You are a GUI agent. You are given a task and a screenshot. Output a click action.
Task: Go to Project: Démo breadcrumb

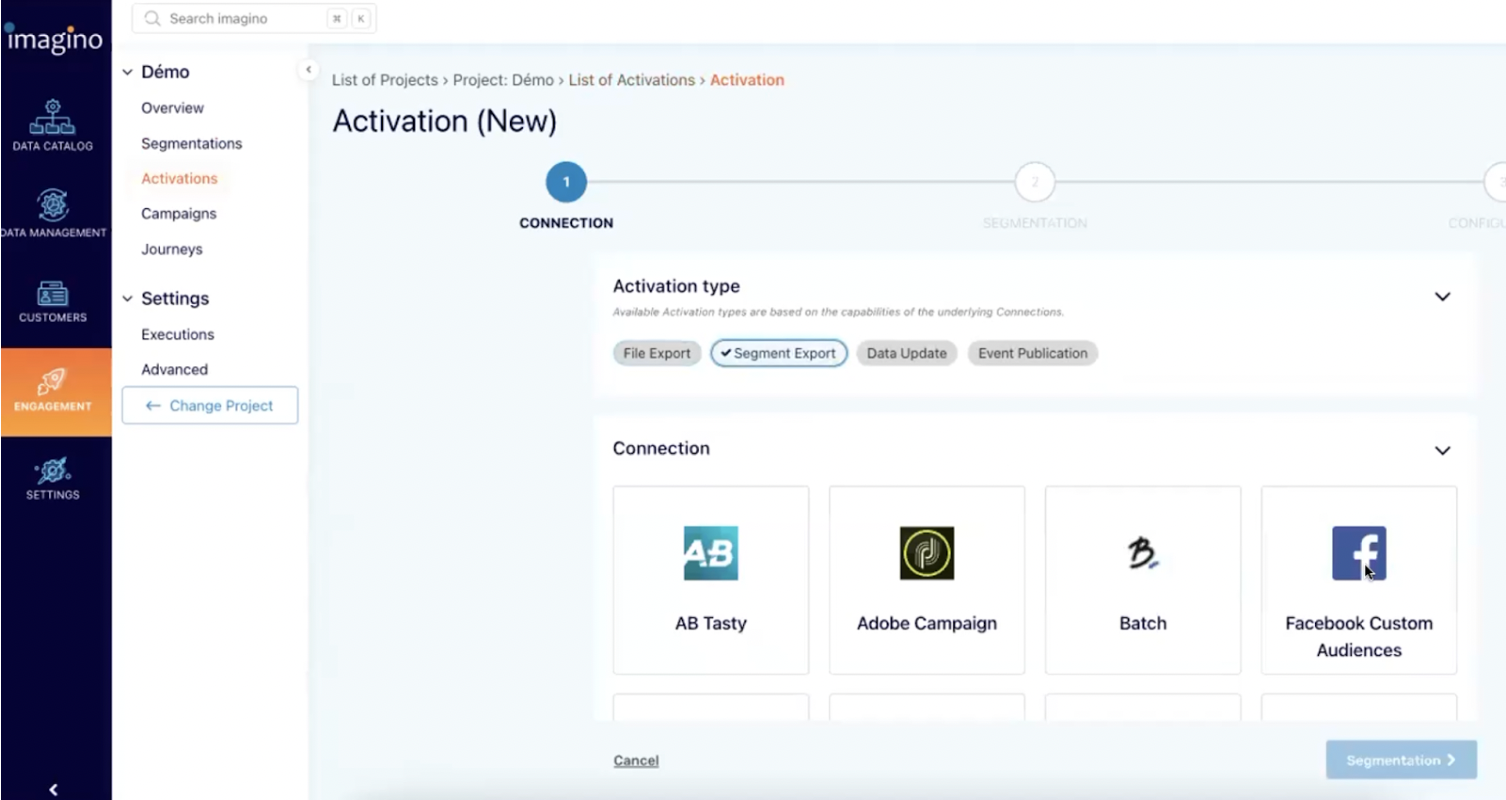(x=503, y=80)
